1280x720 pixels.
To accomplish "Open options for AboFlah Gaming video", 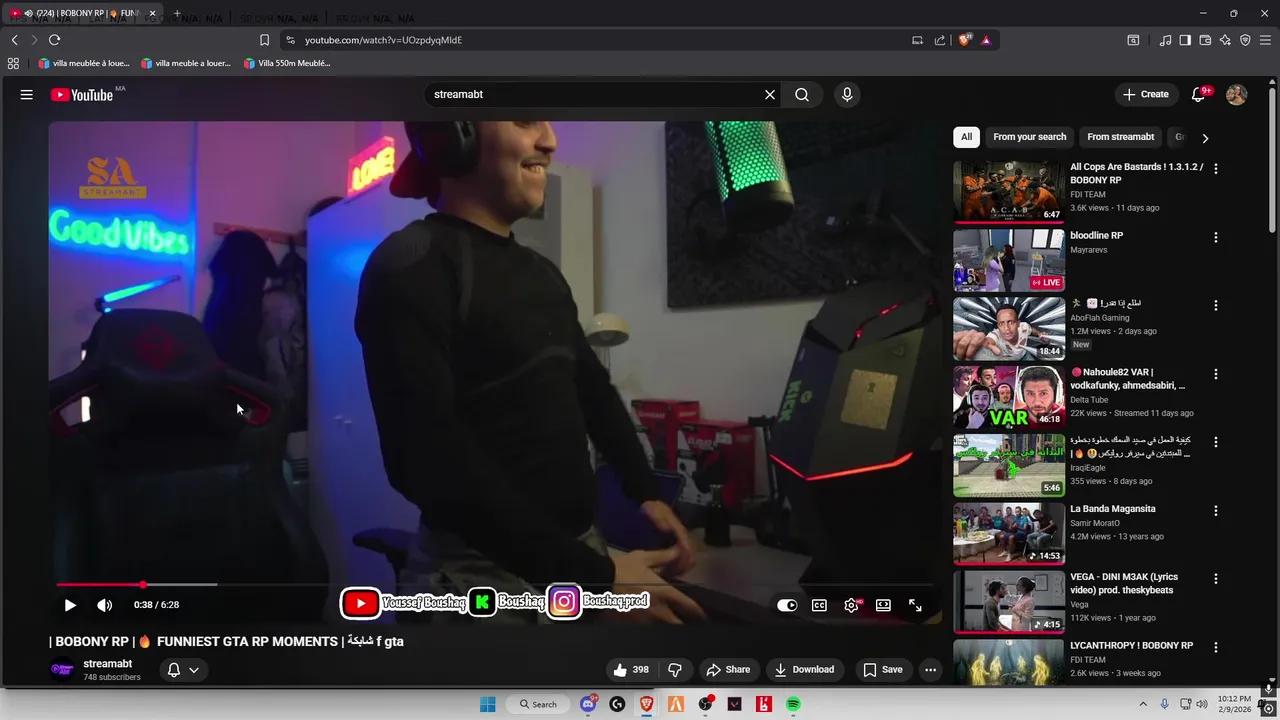I will pos(1216,306).
